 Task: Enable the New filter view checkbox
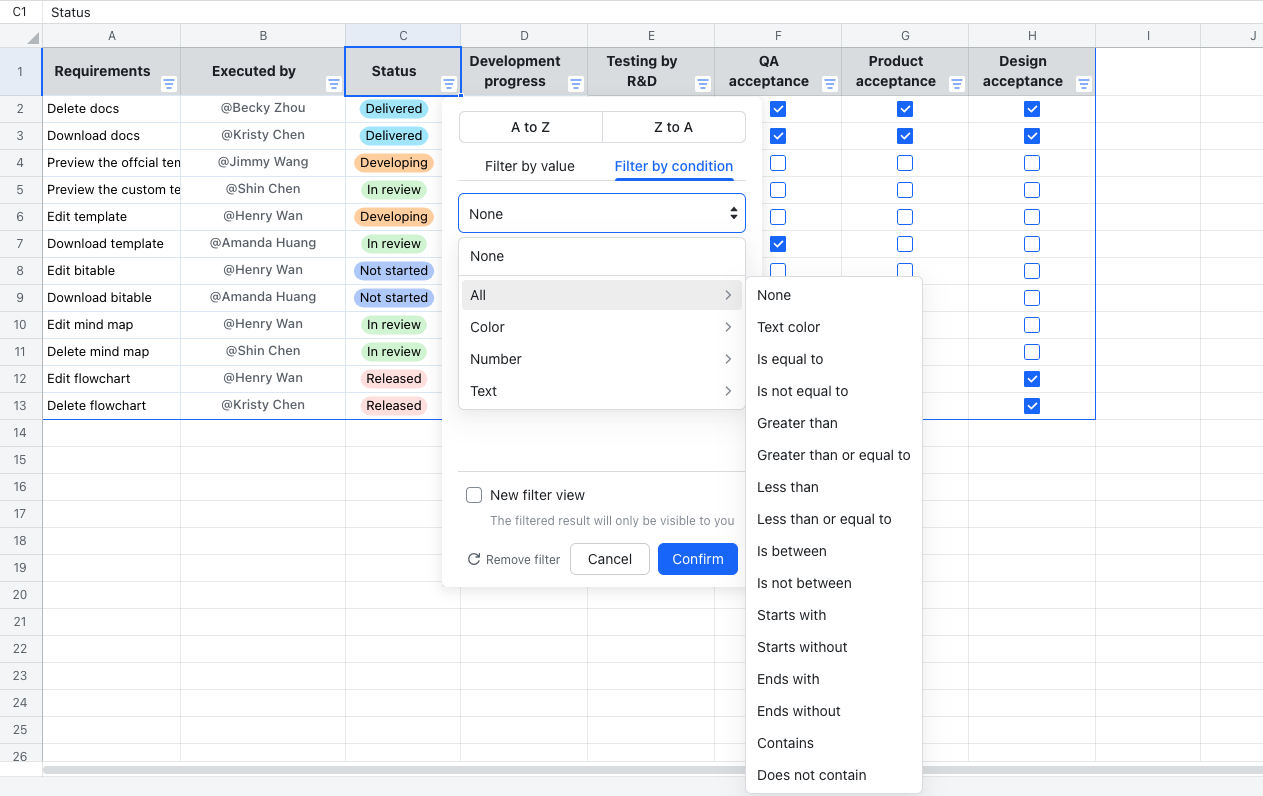click(x=474, y=495)
